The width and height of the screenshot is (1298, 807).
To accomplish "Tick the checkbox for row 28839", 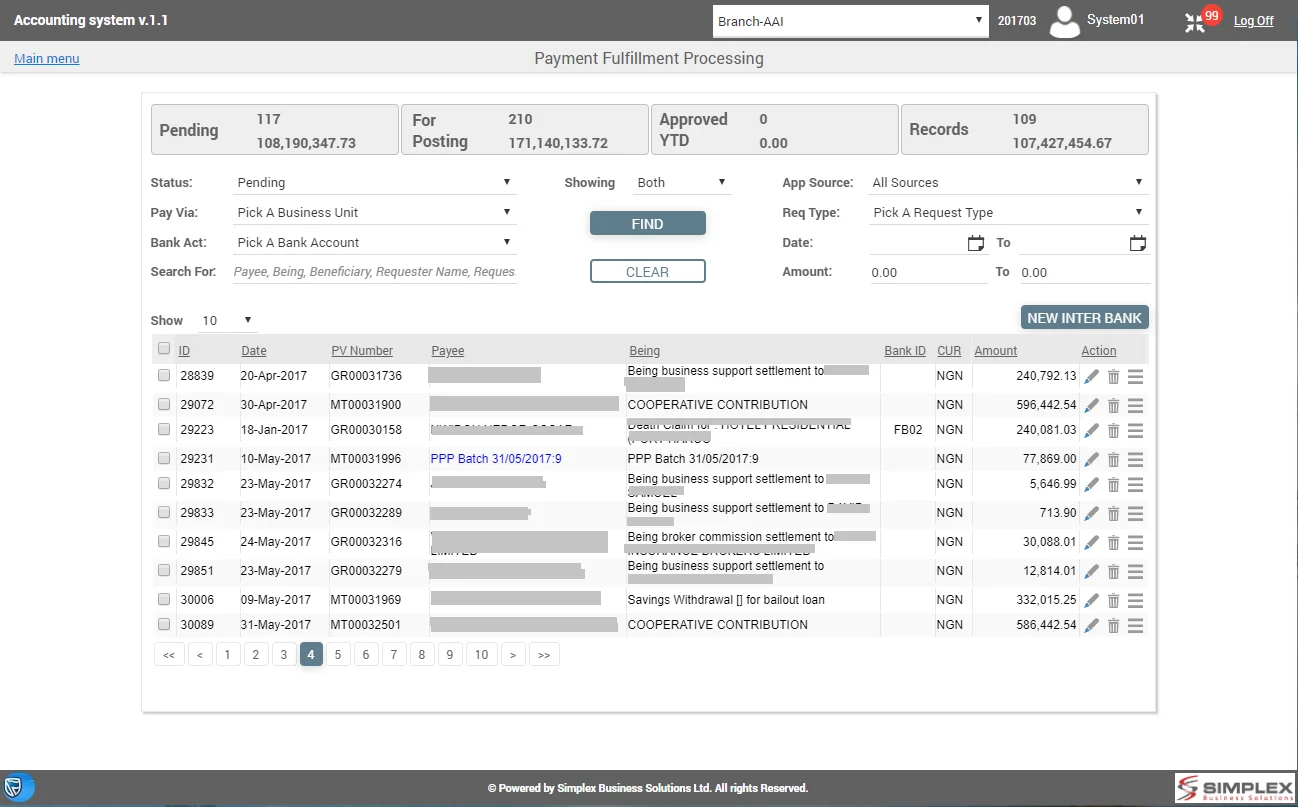I will (x=164, y=376).
